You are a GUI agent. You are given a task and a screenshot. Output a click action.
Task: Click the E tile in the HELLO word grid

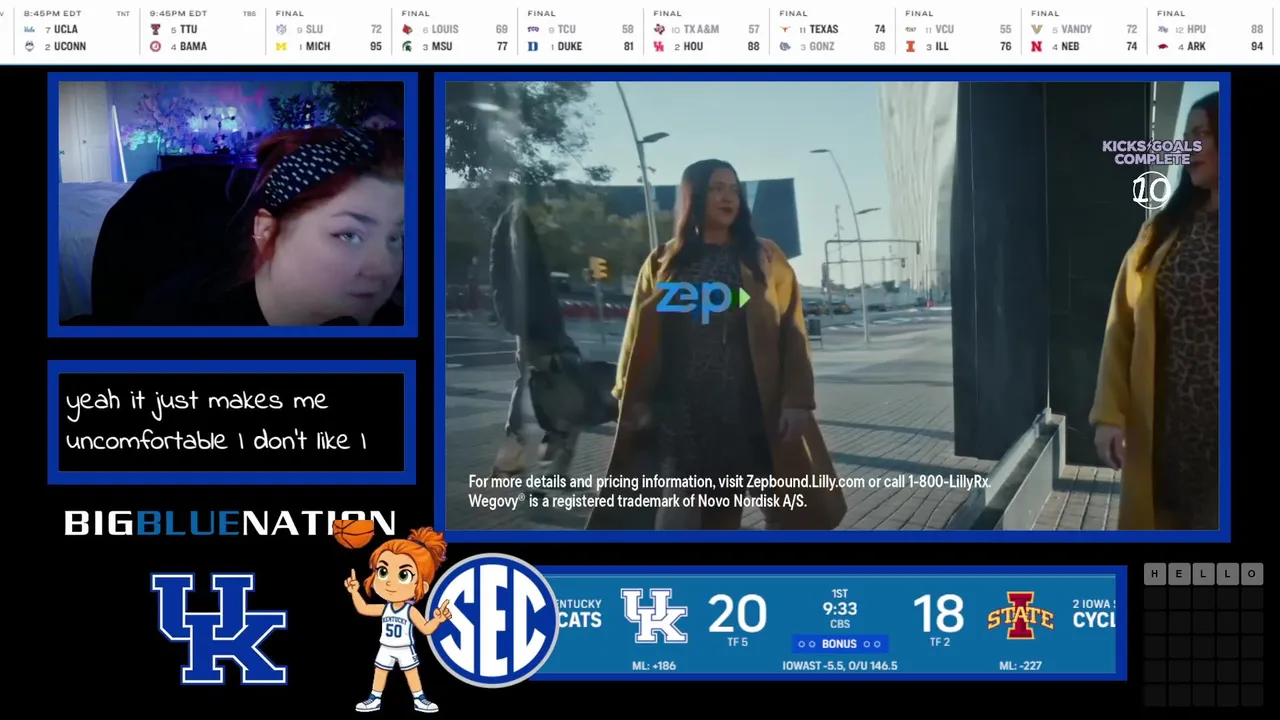tap(1179, 573)
